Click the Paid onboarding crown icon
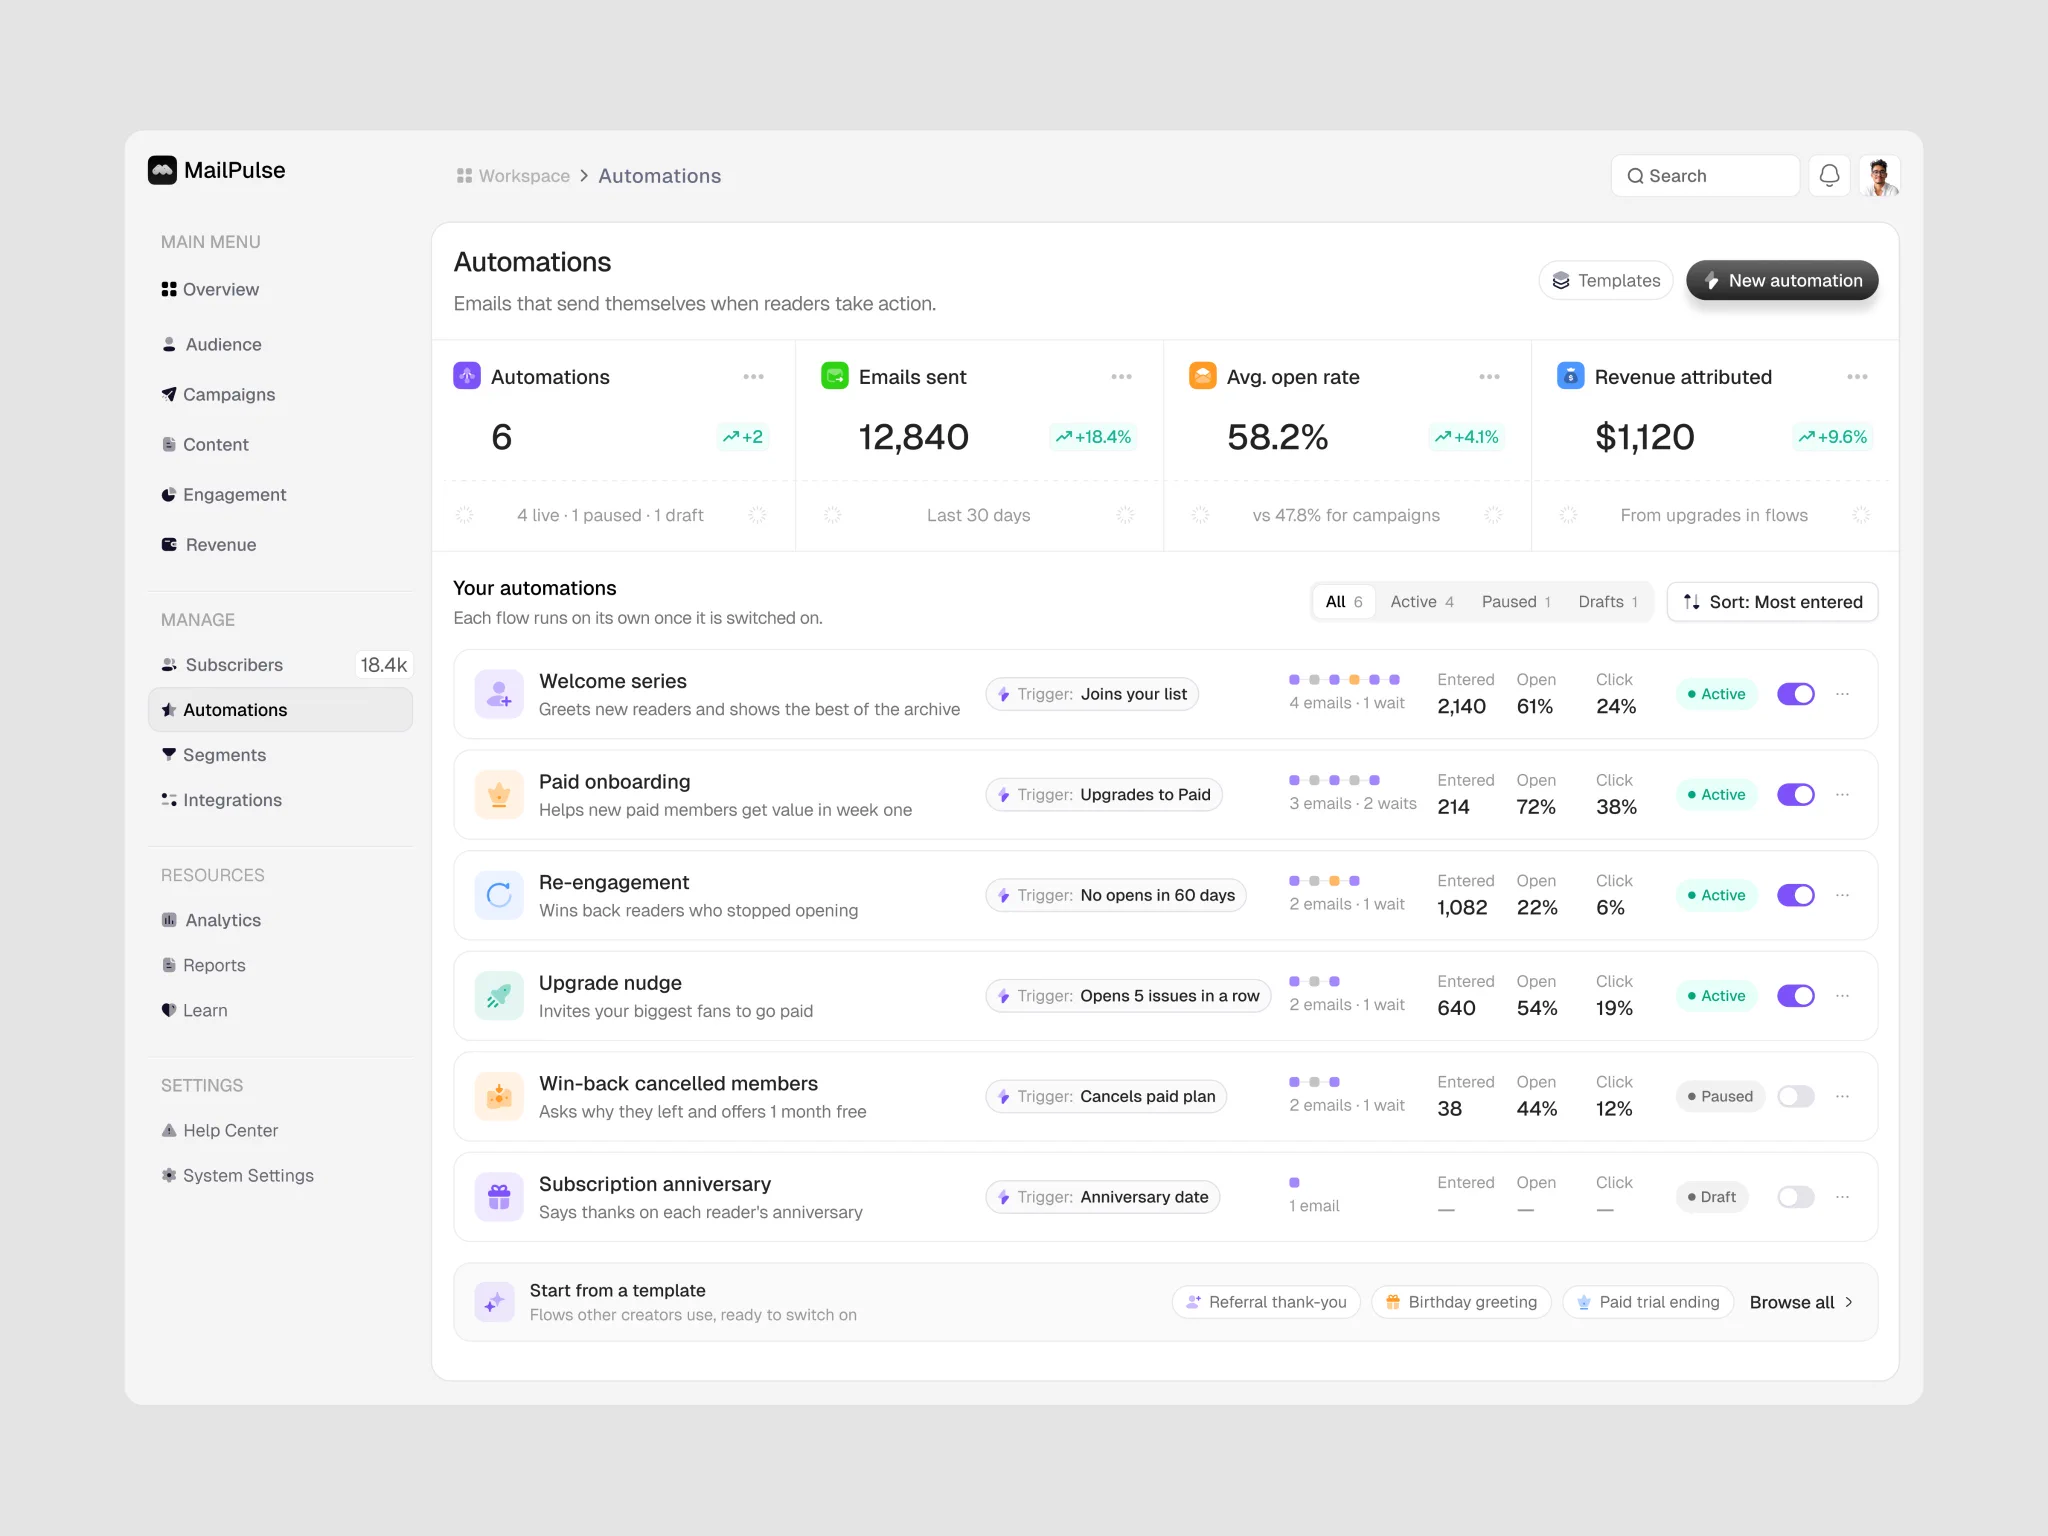Screen dimensions: 2048x1536 click(499, 795)
